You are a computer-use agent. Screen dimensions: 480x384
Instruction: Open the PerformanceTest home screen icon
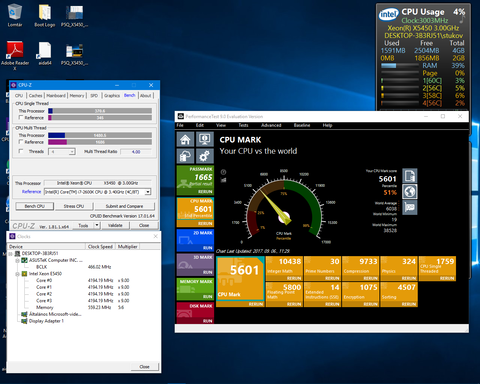(x=185, y=139)
